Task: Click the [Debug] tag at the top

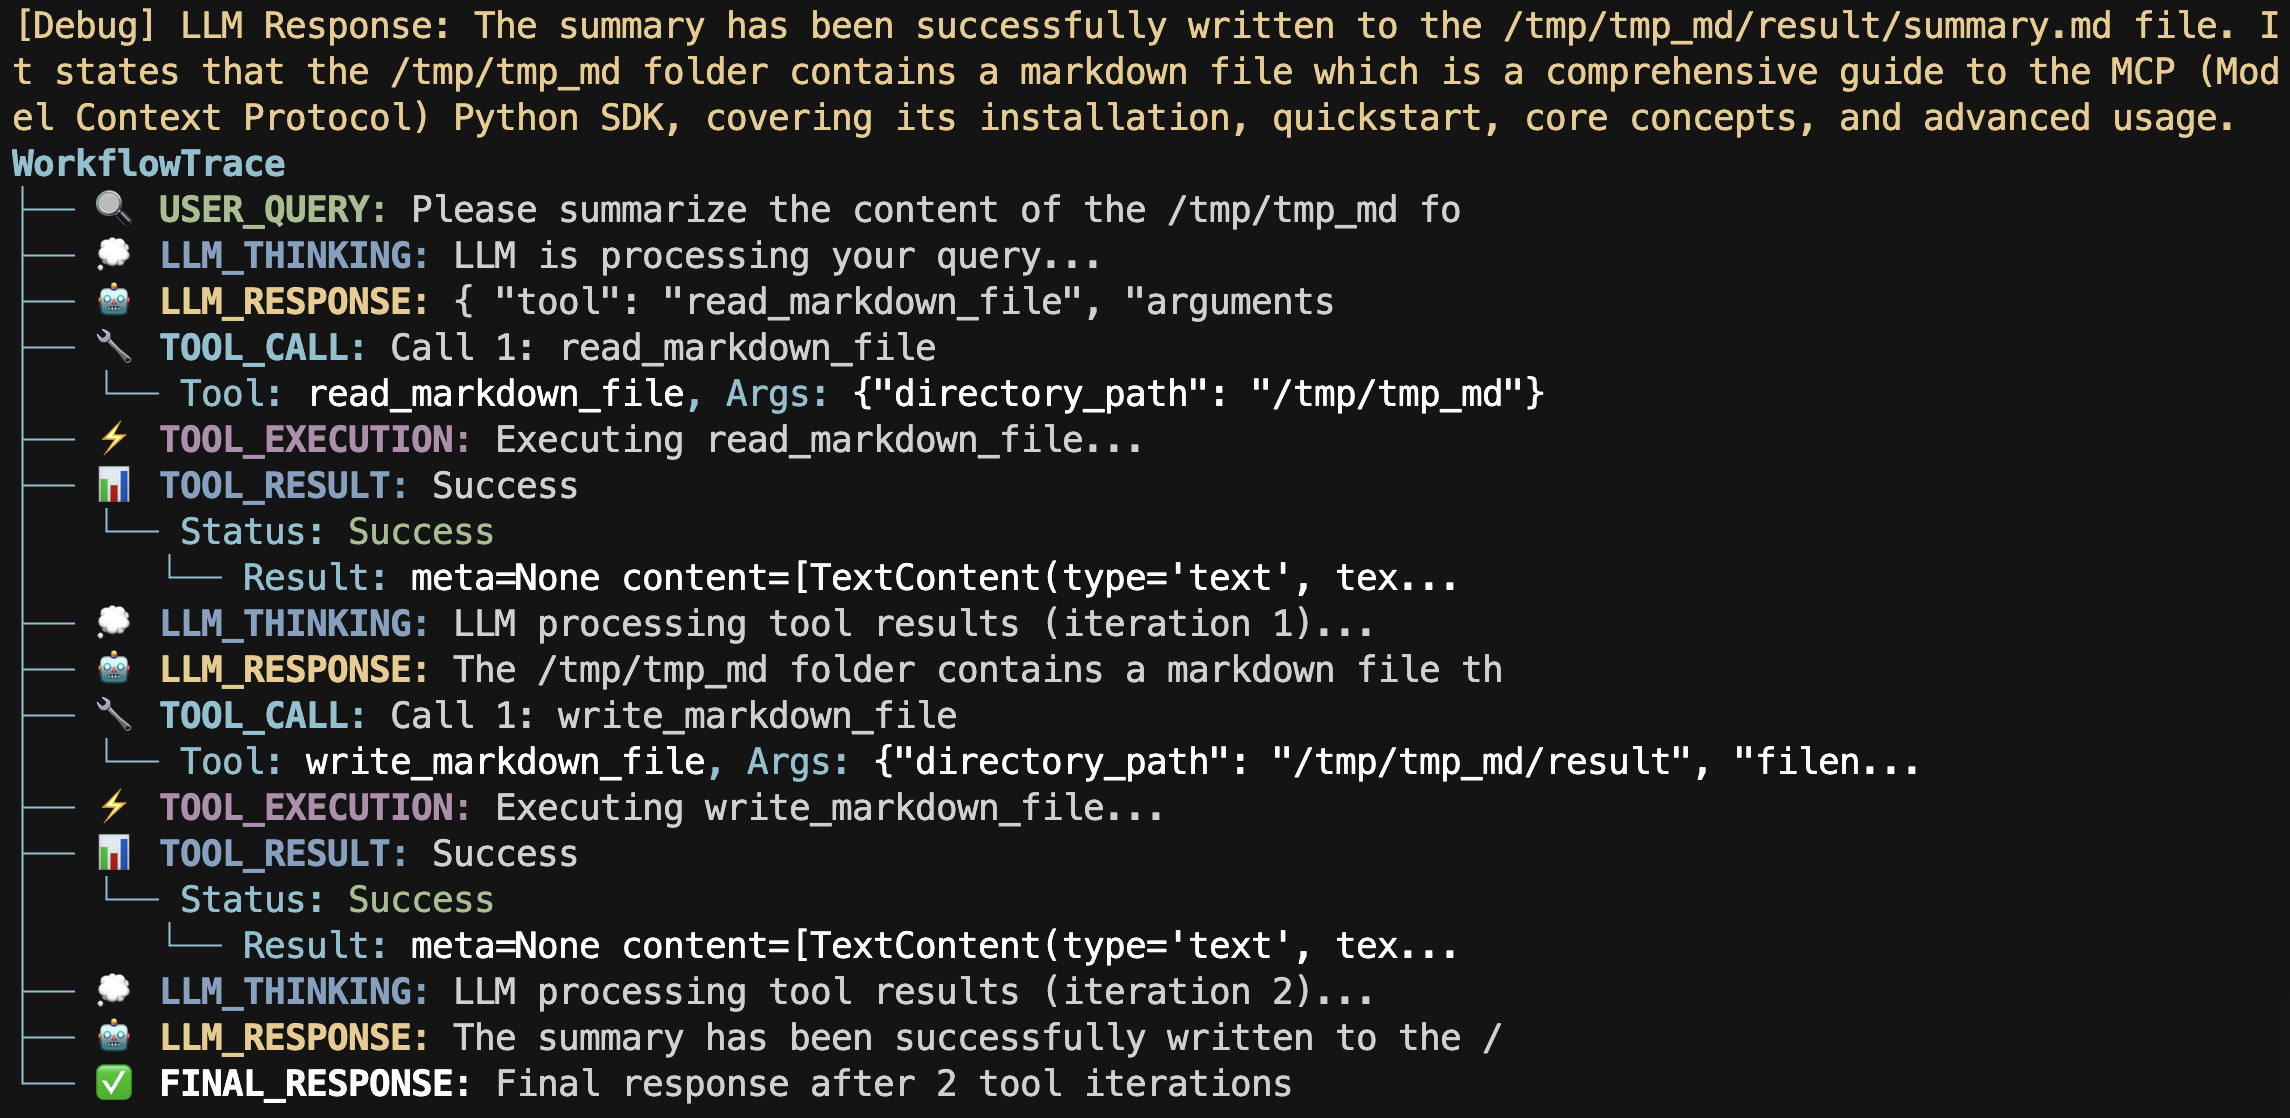Action: [x=85, y=25]
